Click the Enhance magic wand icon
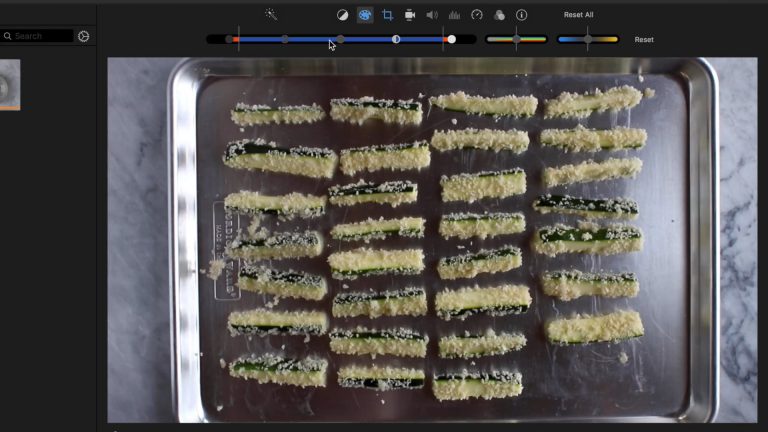Image resolution: width=768 pixels, height=432 pixels. (271, 15)
